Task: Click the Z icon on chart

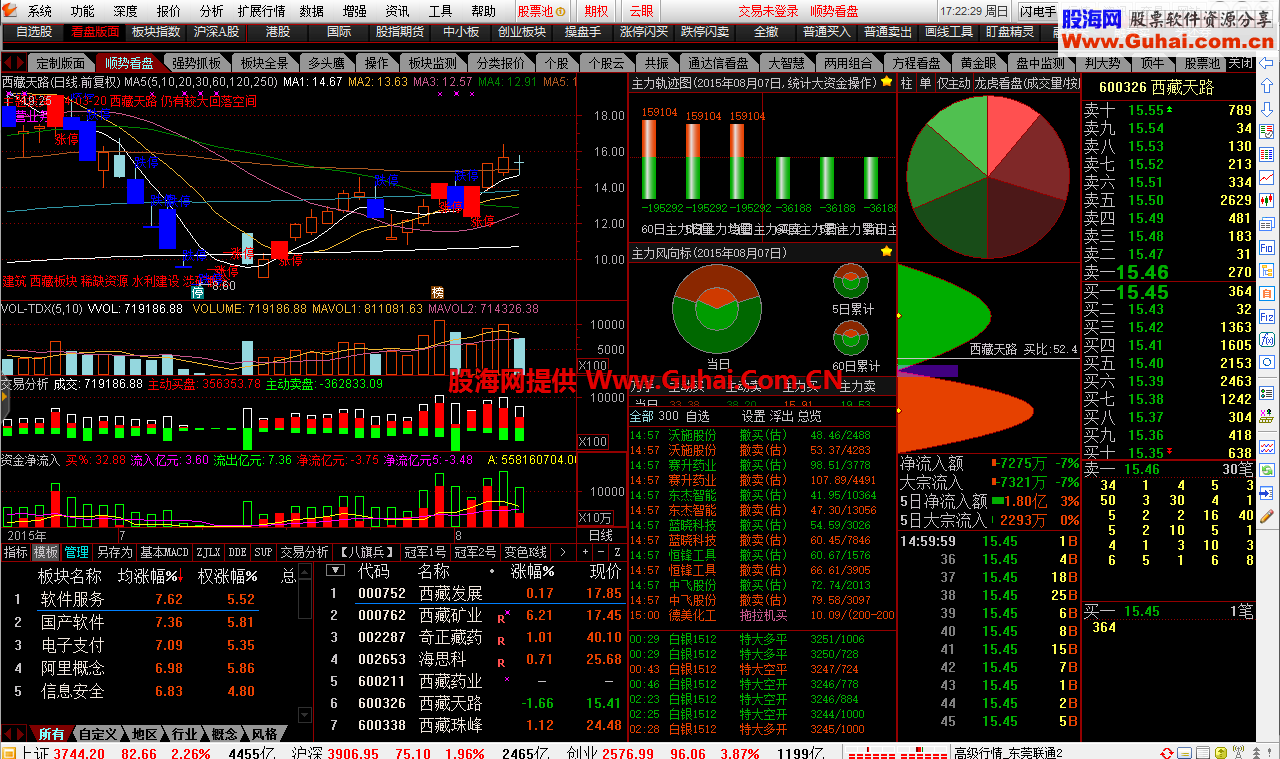Action: click(x=618, y=552)
